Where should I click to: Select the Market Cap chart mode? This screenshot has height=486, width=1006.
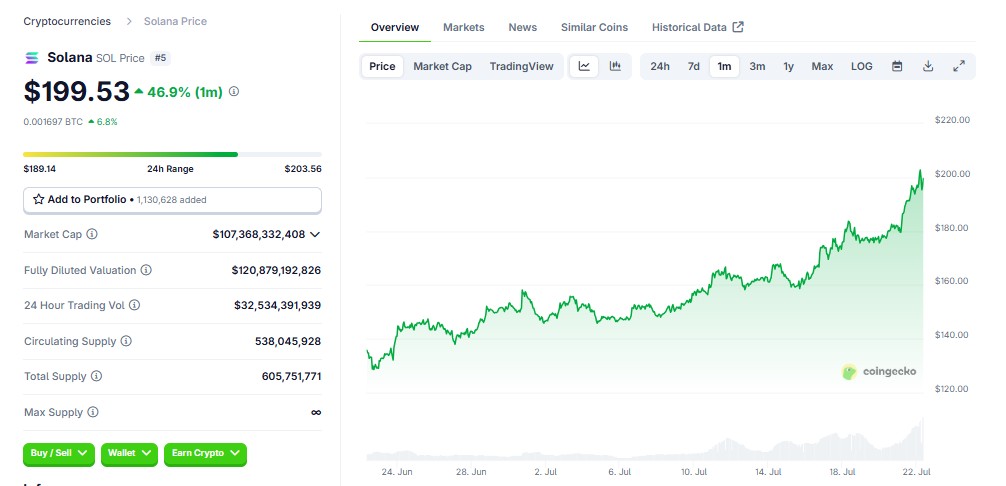click(x=442, y=66)
